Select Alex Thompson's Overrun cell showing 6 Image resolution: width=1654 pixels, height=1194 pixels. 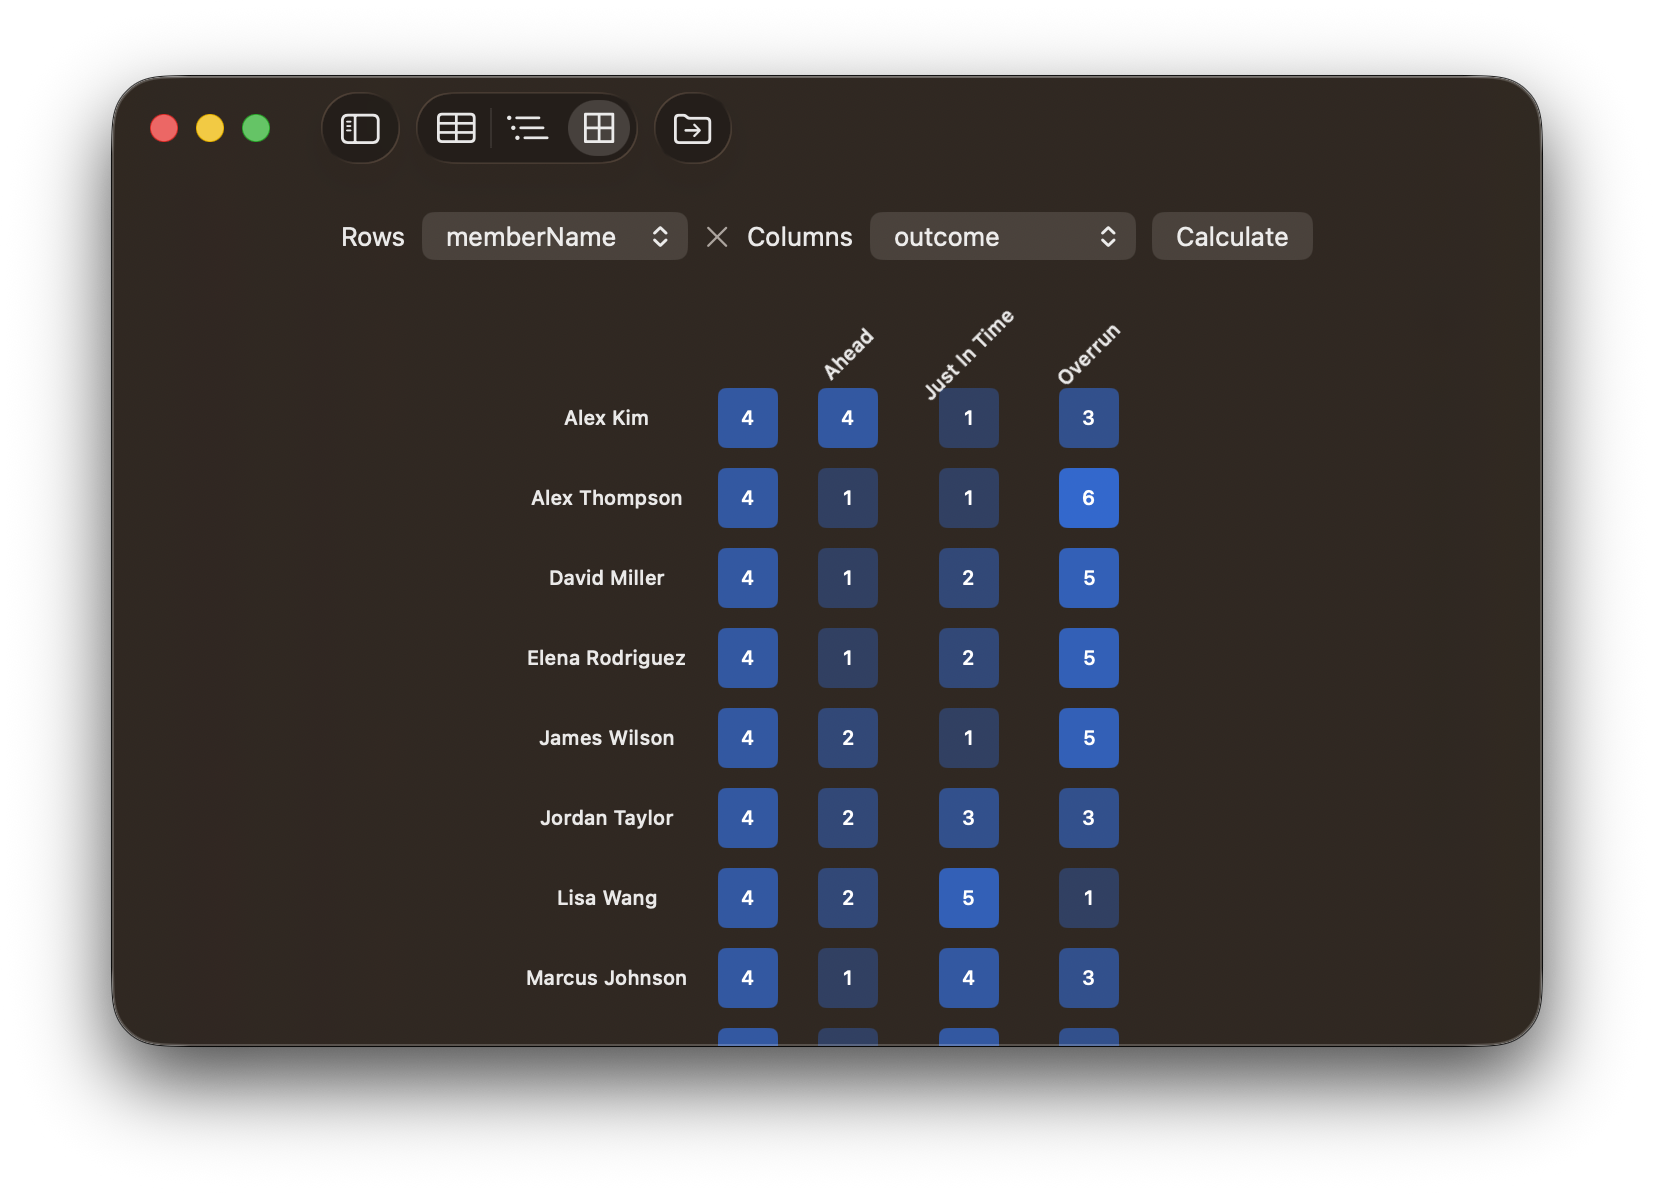1088,498
